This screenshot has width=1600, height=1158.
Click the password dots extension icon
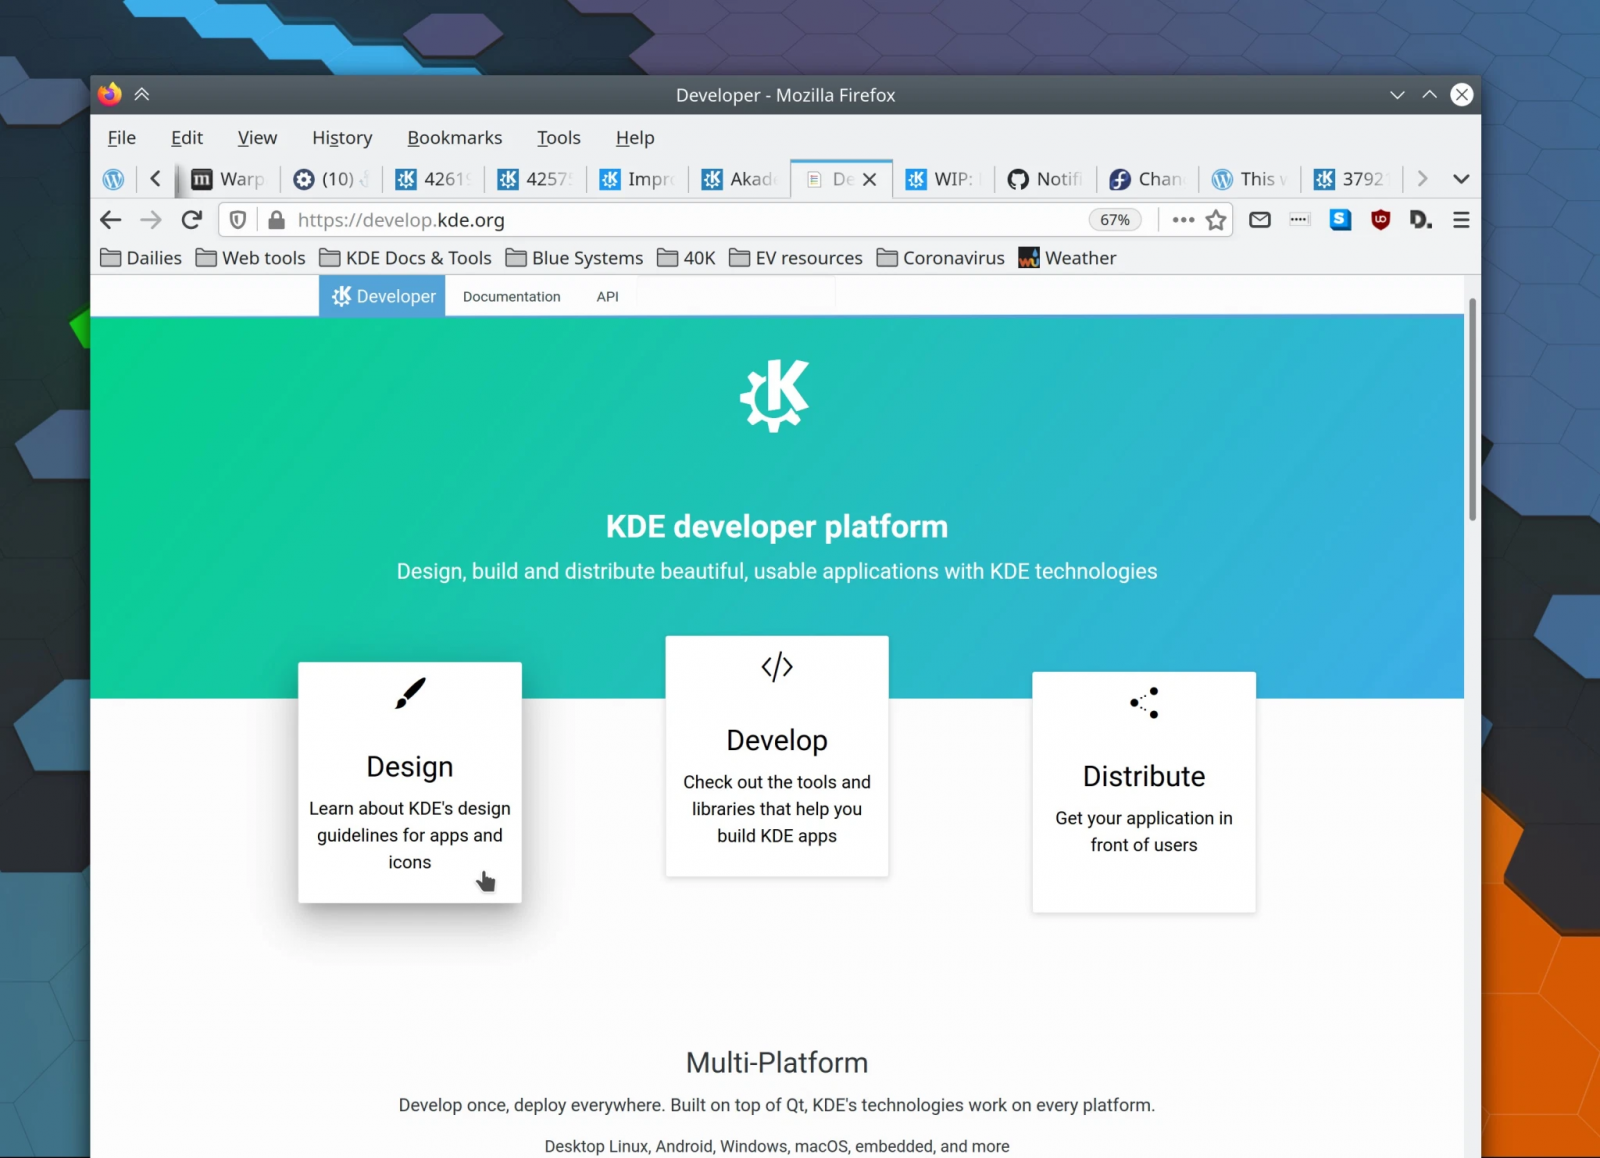1299,220
